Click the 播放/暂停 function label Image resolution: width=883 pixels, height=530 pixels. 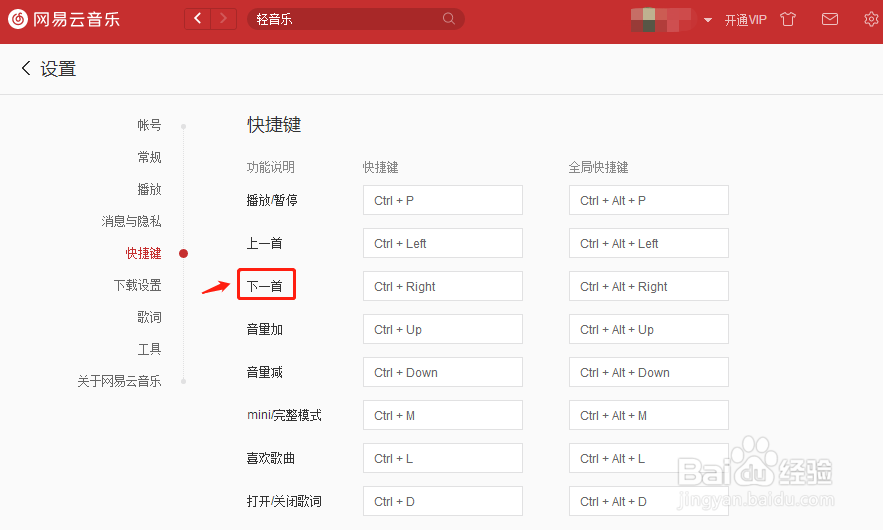pos(272,201)
